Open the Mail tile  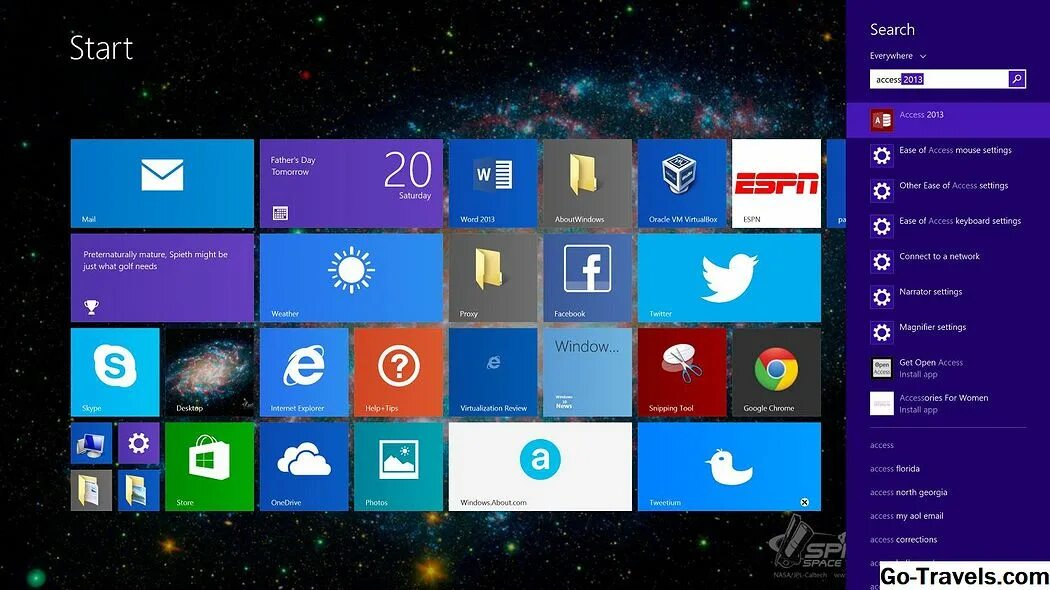click(x=162, y=183)
